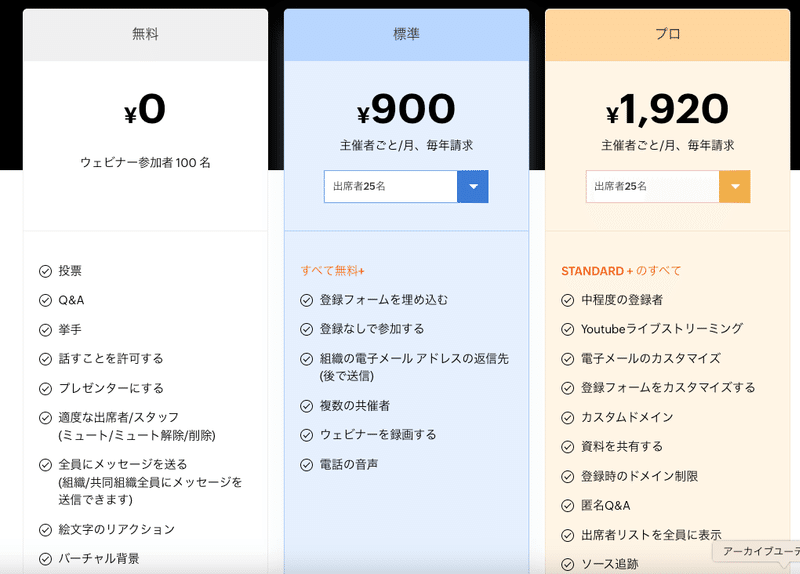Click ウェビナー参加者 100 名 text

pyautogui.click(x=145, y=163)
